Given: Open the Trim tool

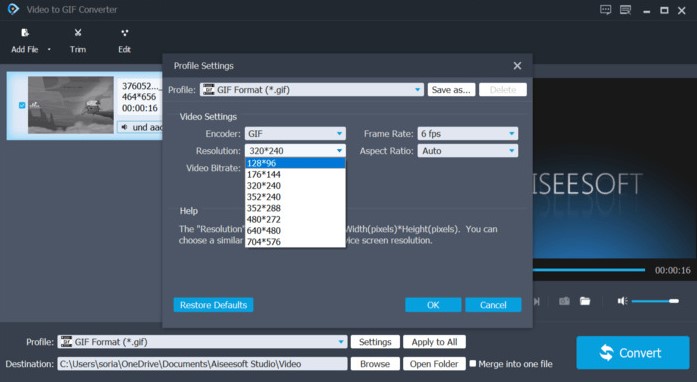Looking at the screenshot, I should [x=78, y=40].
